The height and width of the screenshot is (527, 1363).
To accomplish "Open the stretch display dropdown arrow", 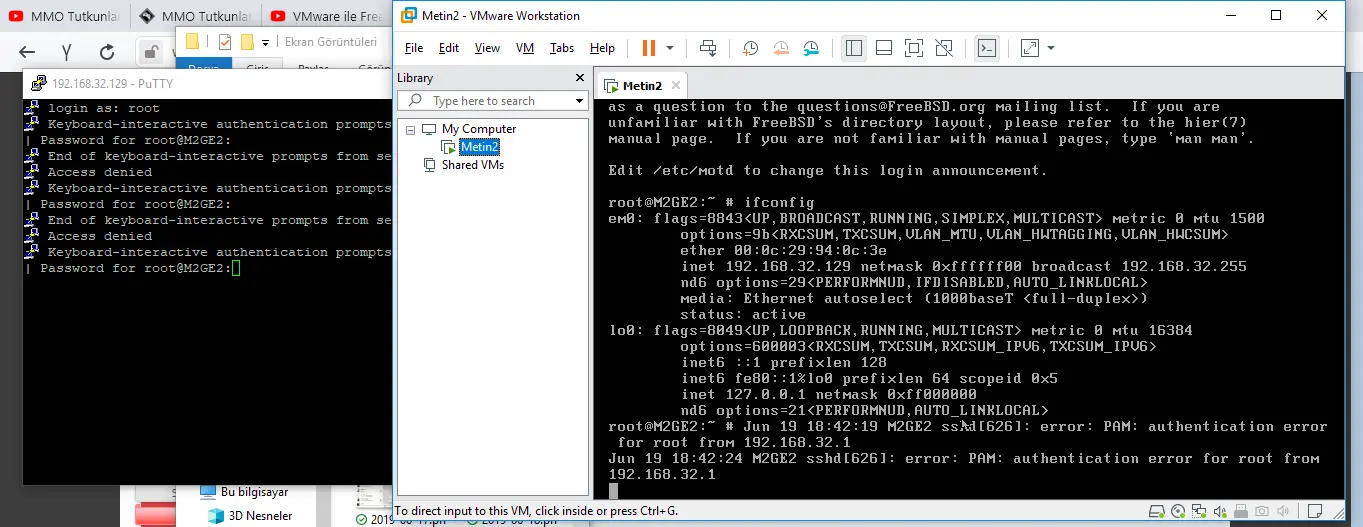I will pyautogui.click(x=1051, y=48).
